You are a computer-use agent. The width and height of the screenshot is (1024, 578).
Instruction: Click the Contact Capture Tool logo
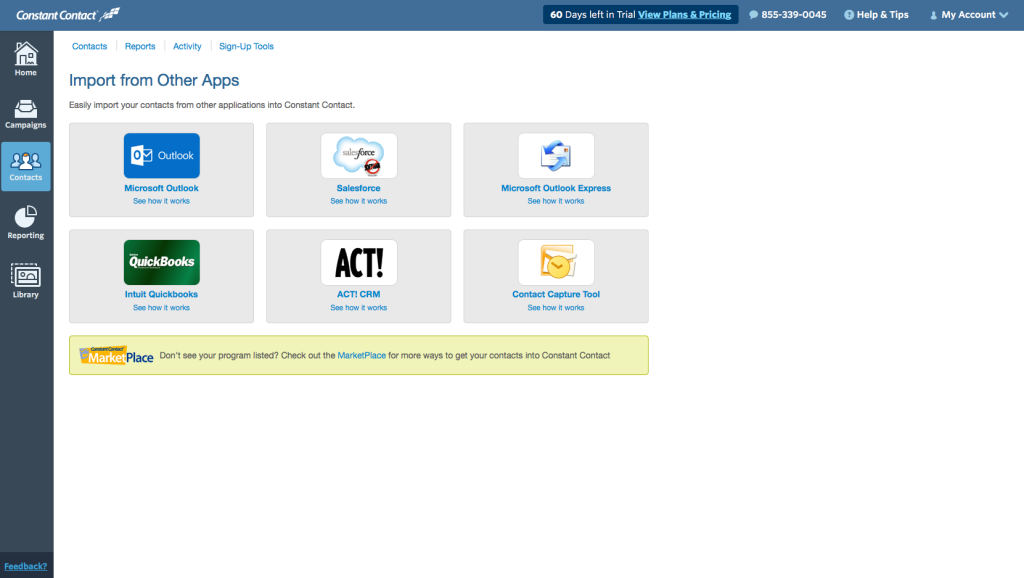pos(556,262)
